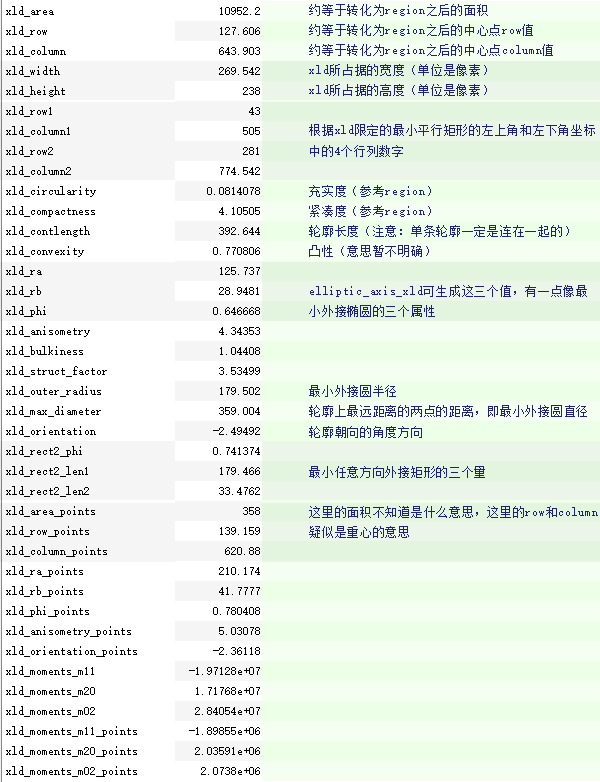Select the xld_row_points label
Screen dimensions: 600x782
pos(47,531)
